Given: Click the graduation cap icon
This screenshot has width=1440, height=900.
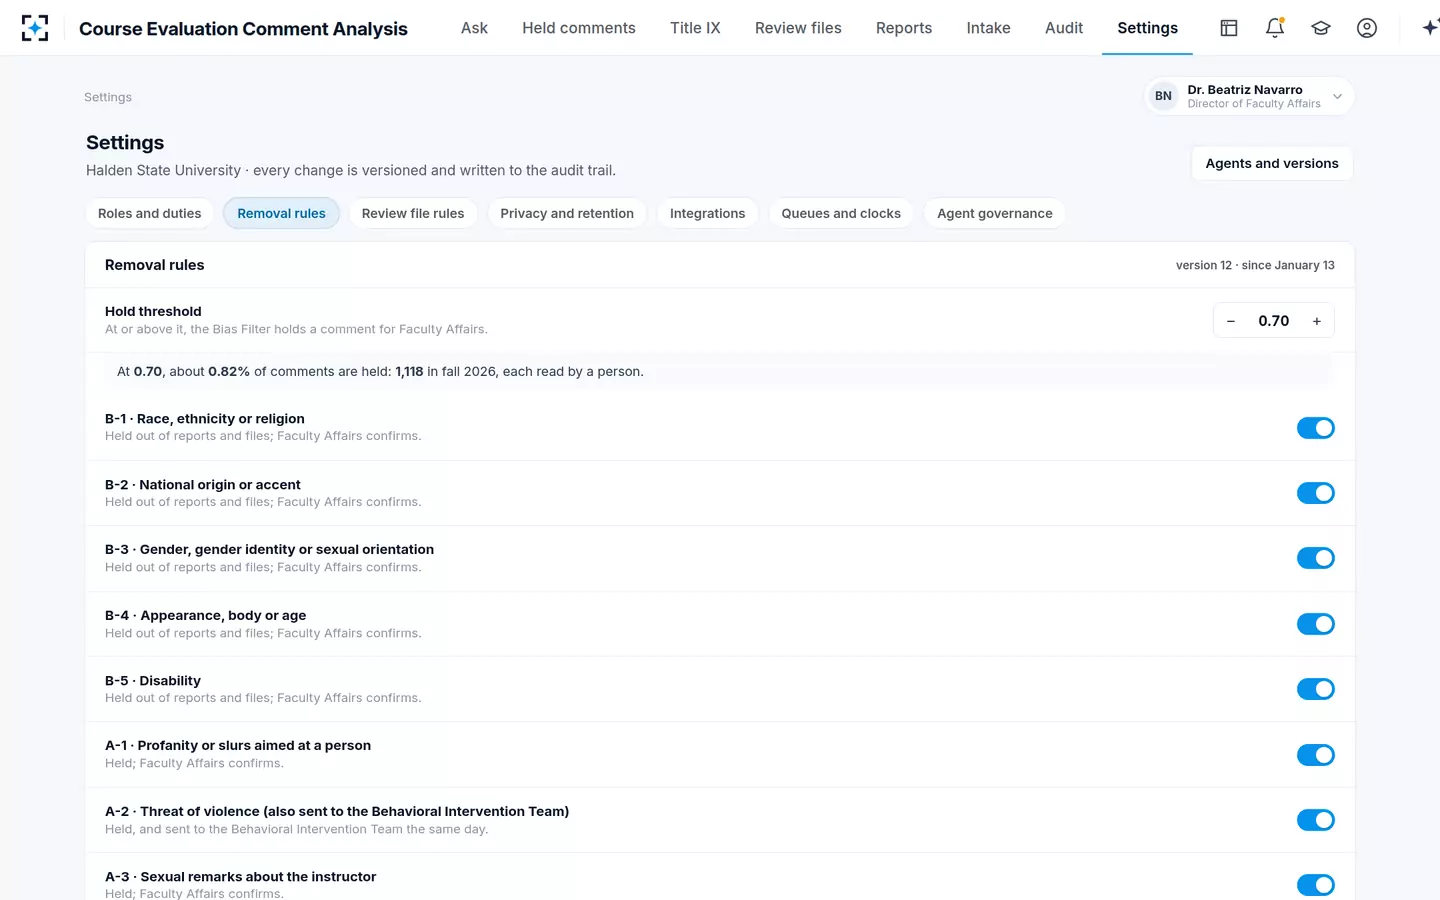Looking at the screenshot, I should pos(1321,28).
